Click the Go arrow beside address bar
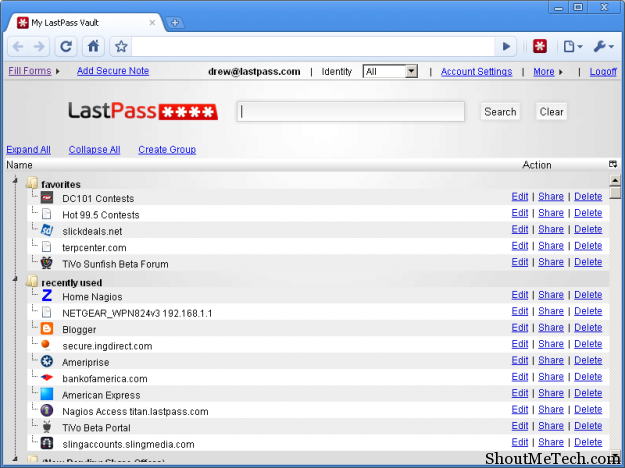 (x=506, y=47)
